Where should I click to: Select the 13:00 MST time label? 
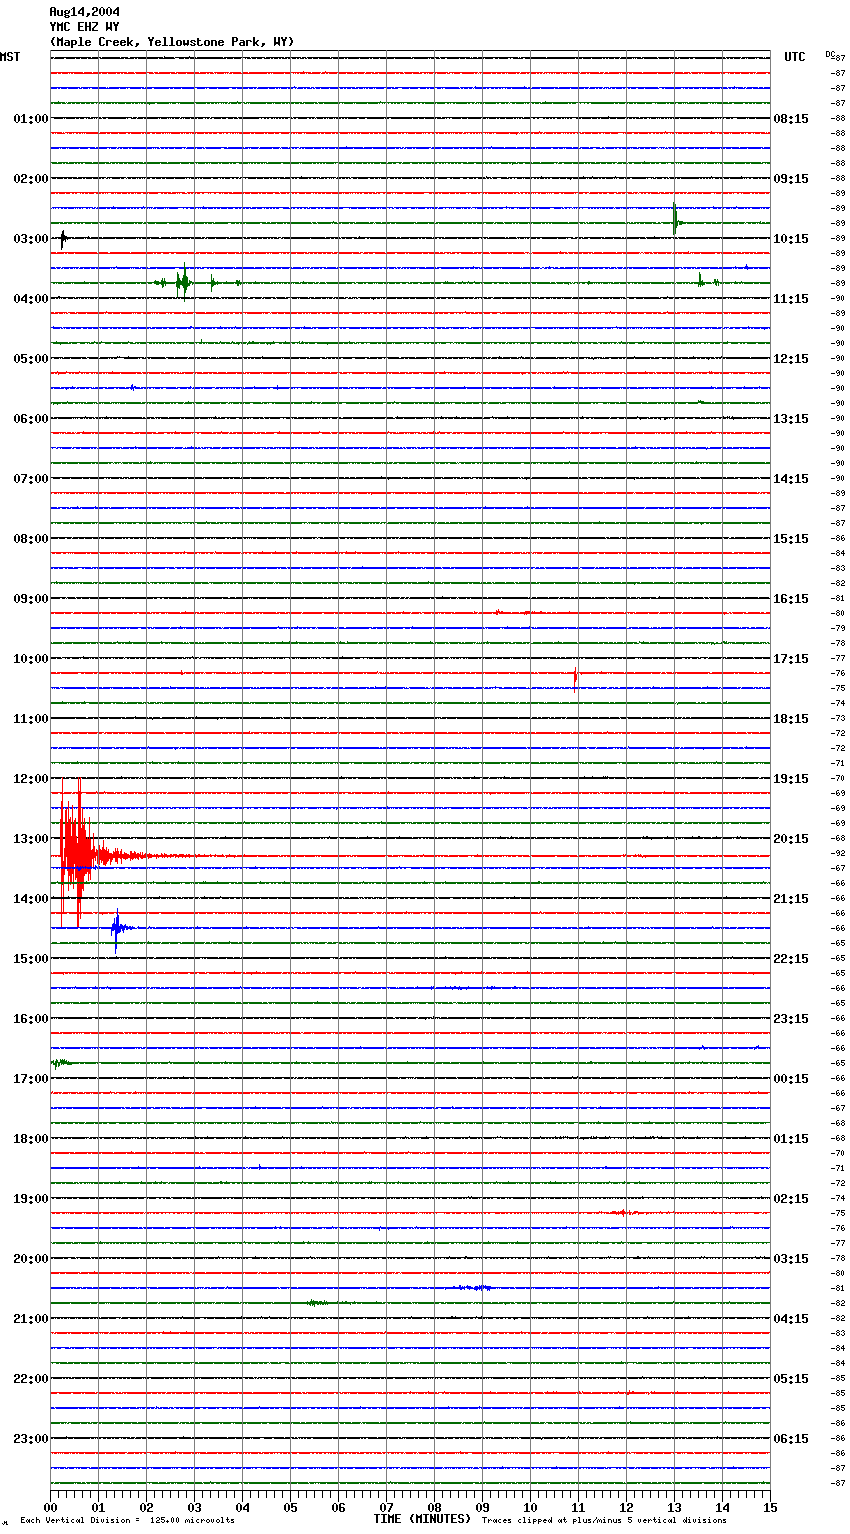pos(31,839)
